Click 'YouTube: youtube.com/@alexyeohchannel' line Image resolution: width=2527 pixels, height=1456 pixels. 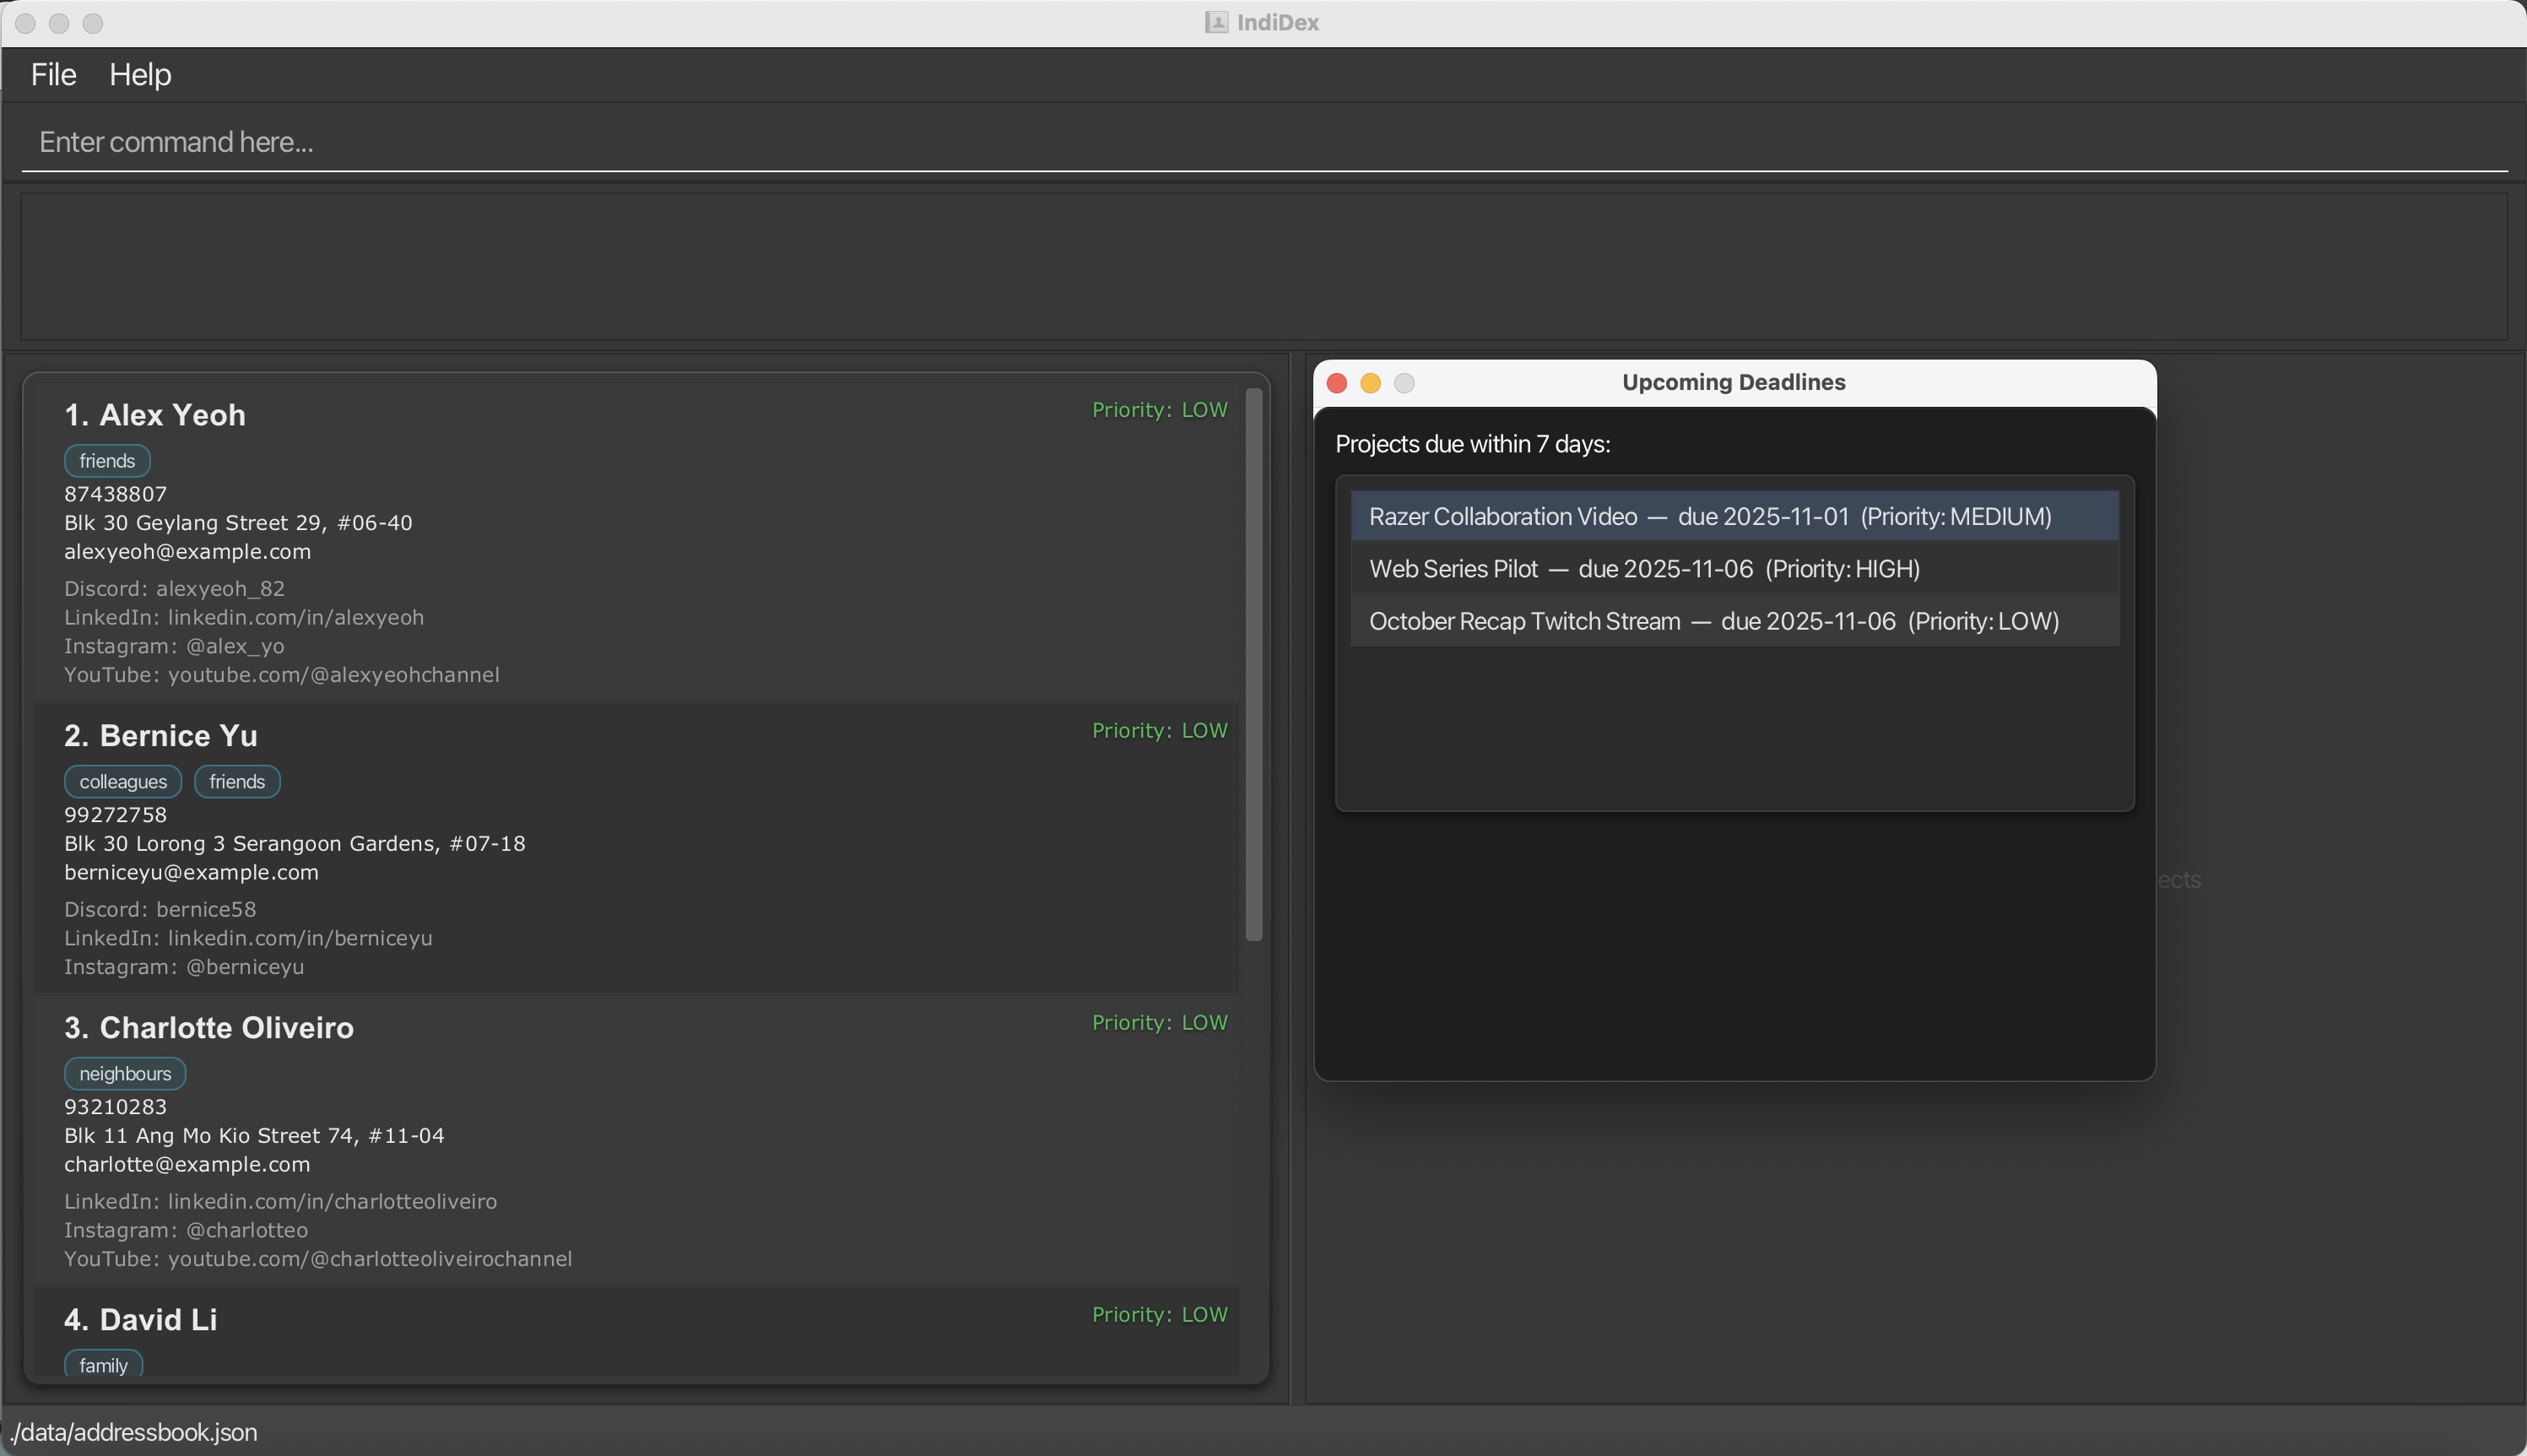click(x=282, y=675)
